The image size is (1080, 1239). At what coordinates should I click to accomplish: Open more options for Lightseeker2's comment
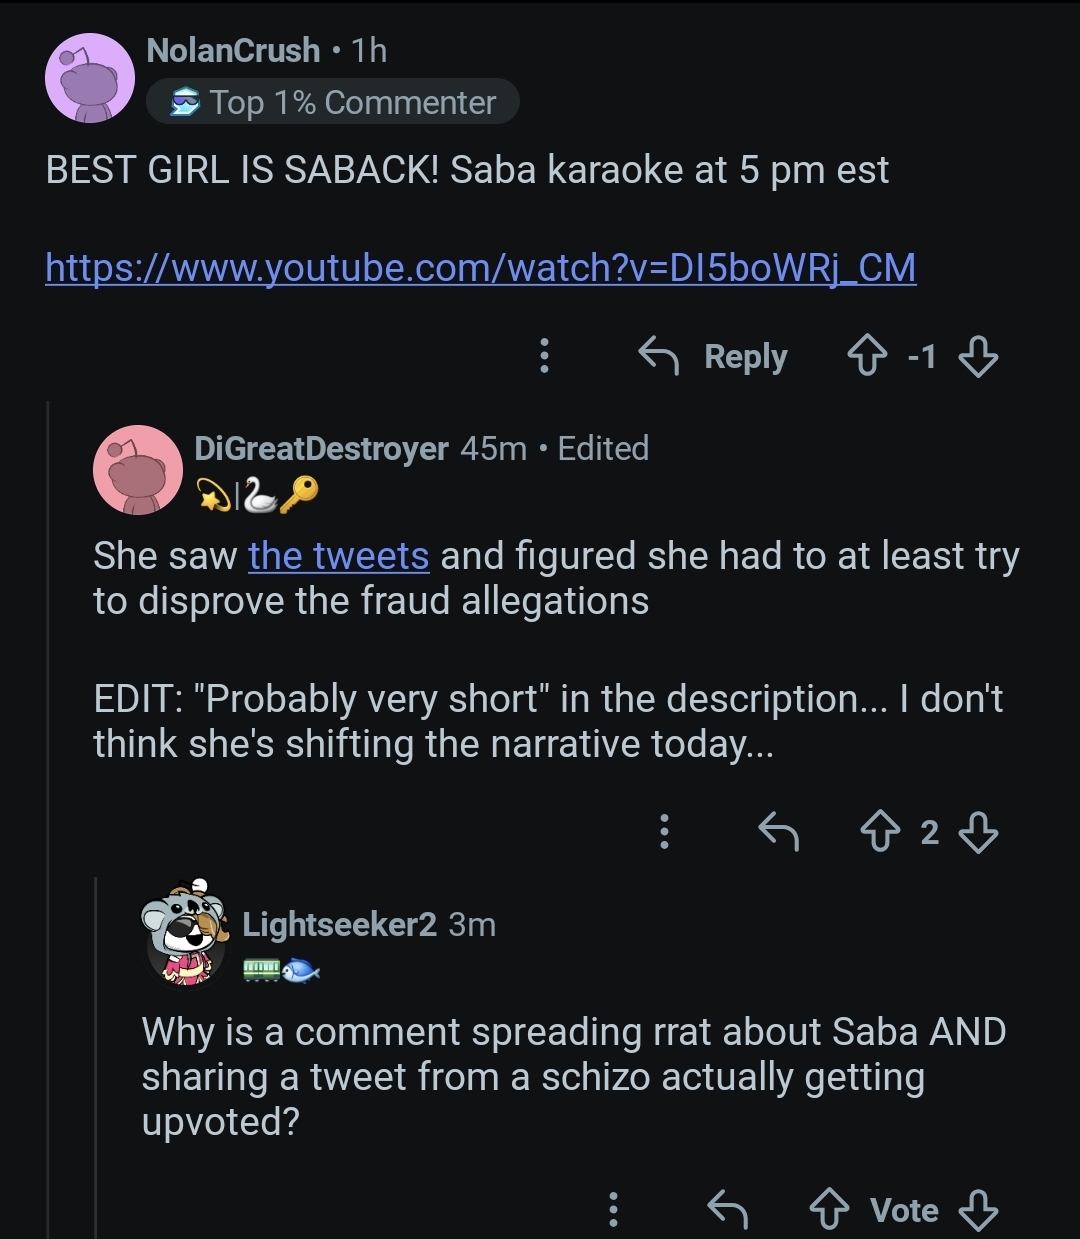pos(613,1210)
